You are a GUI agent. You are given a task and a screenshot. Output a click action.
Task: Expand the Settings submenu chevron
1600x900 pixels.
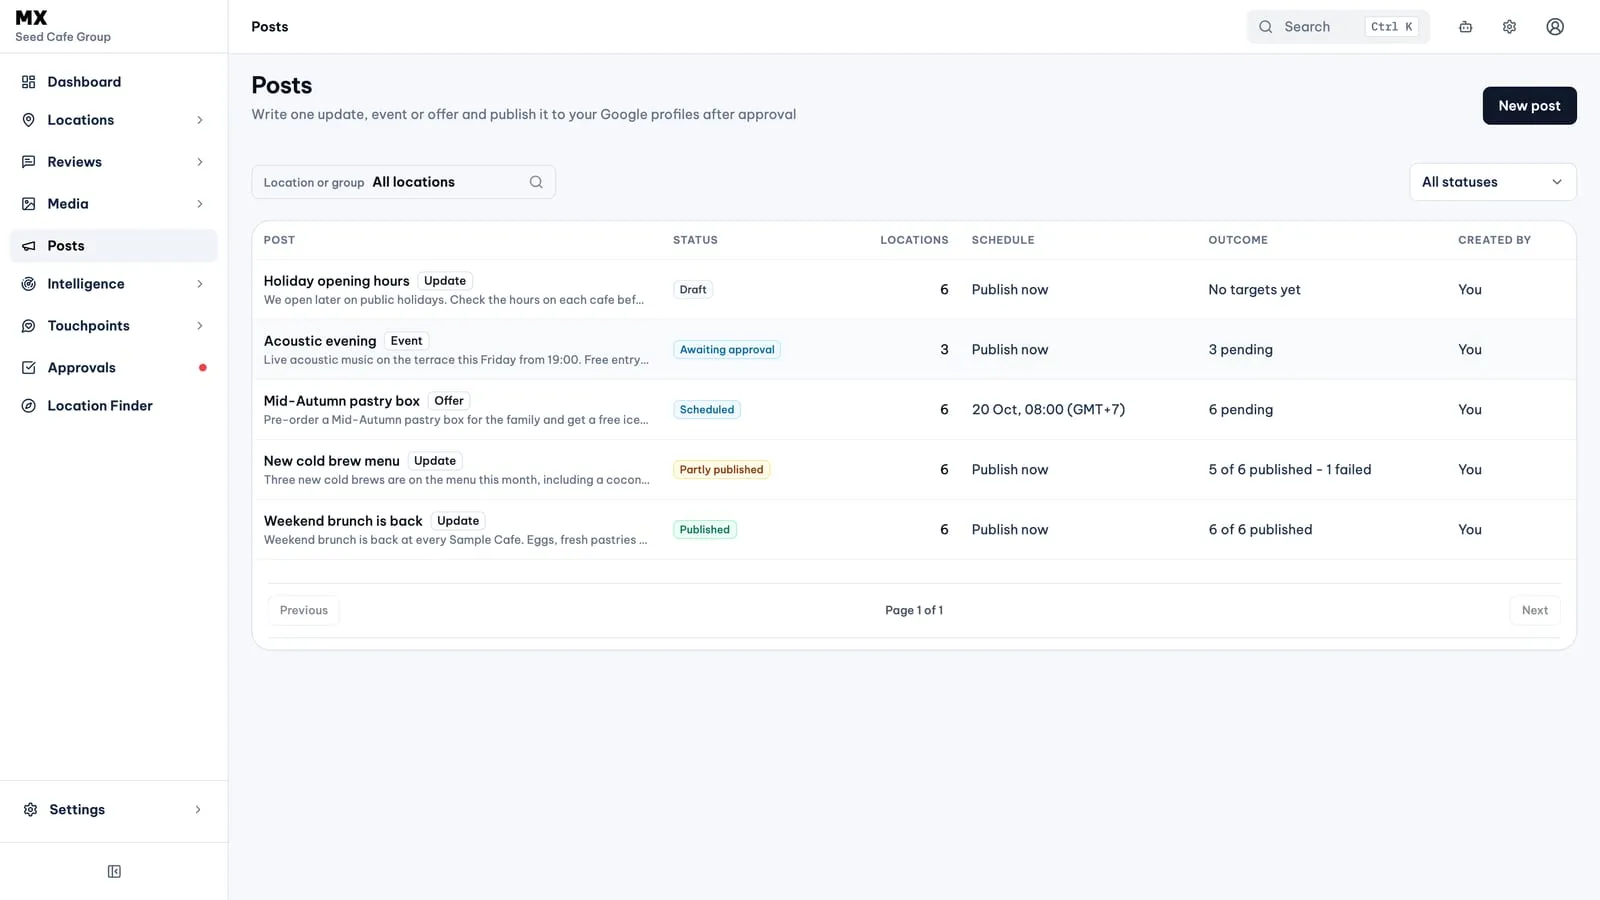(x=198, y=810)
